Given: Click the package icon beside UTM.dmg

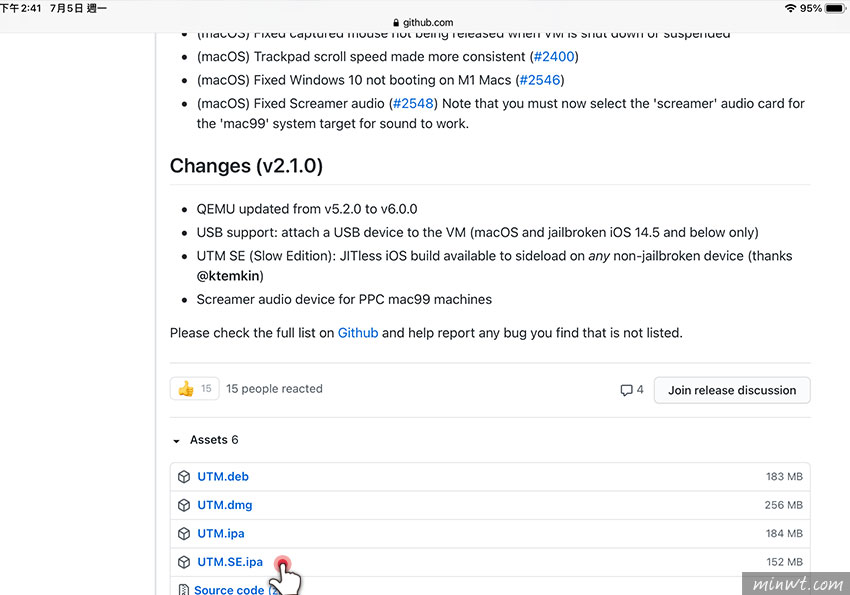Looking at the screenshot, I should [x=184, y=505].
